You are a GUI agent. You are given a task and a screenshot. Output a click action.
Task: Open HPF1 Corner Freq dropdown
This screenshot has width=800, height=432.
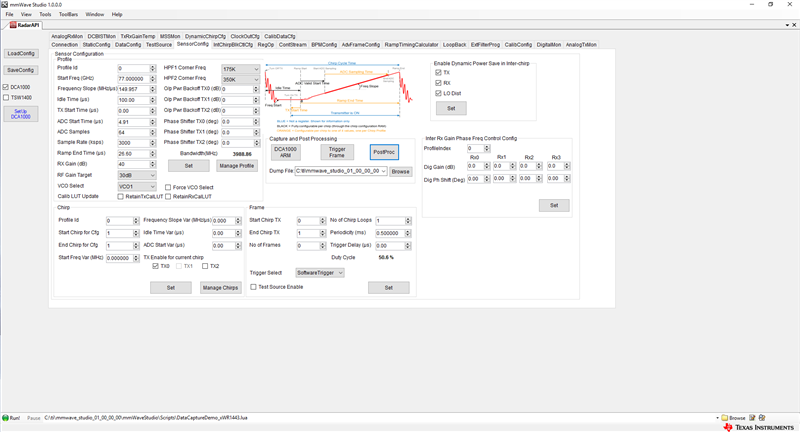pyautogui.click(x=240, y=69)
